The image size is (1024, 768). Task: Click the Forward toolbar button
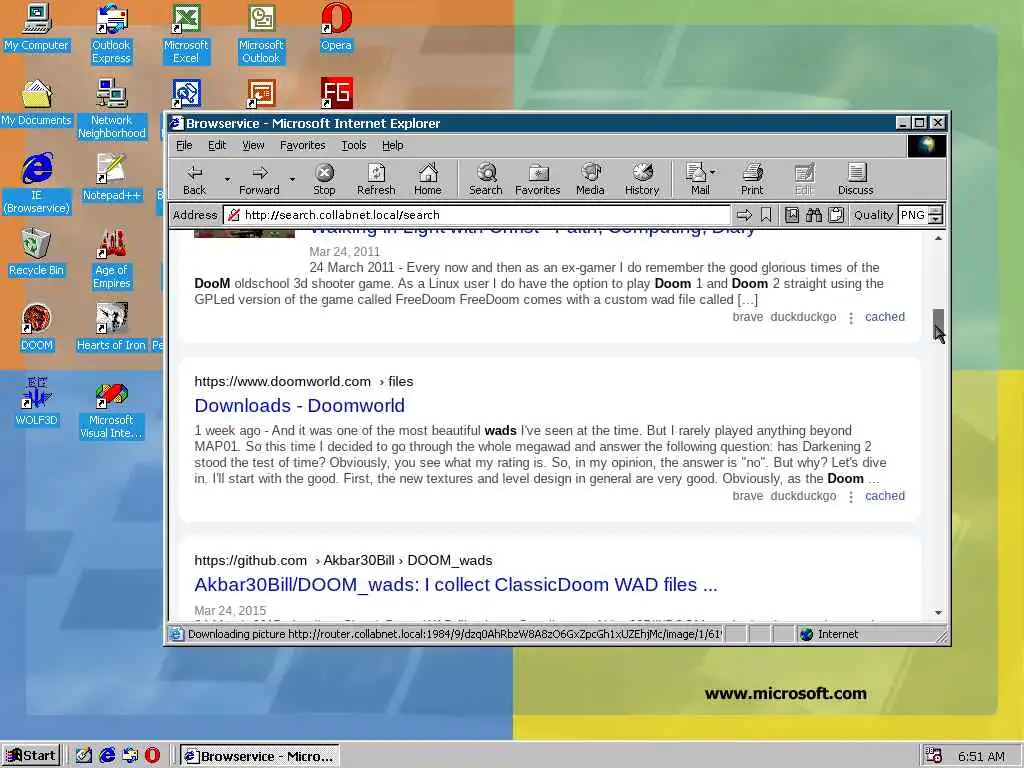point(259,179)
